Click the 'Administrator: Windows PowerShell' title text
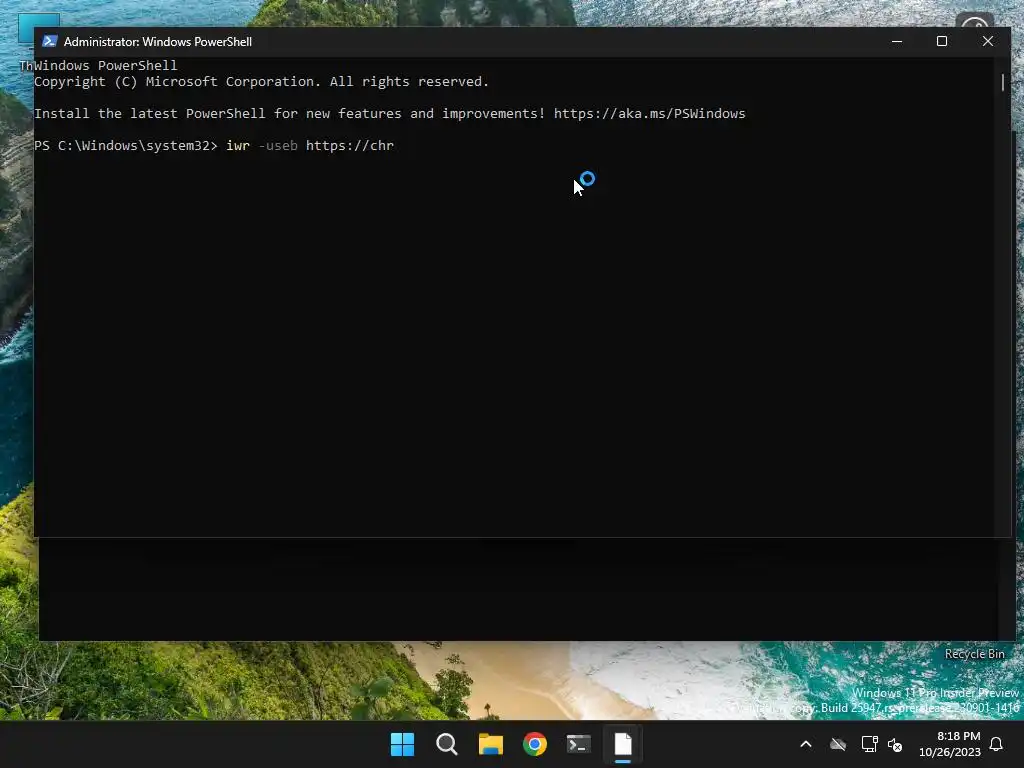The width and height of the screenshot is (1024, 768). (157, 42)
